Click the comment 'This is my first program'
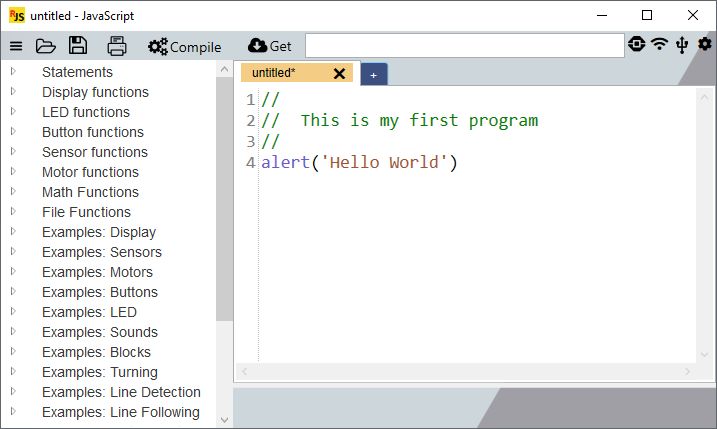717x429 pixels. 419,121
